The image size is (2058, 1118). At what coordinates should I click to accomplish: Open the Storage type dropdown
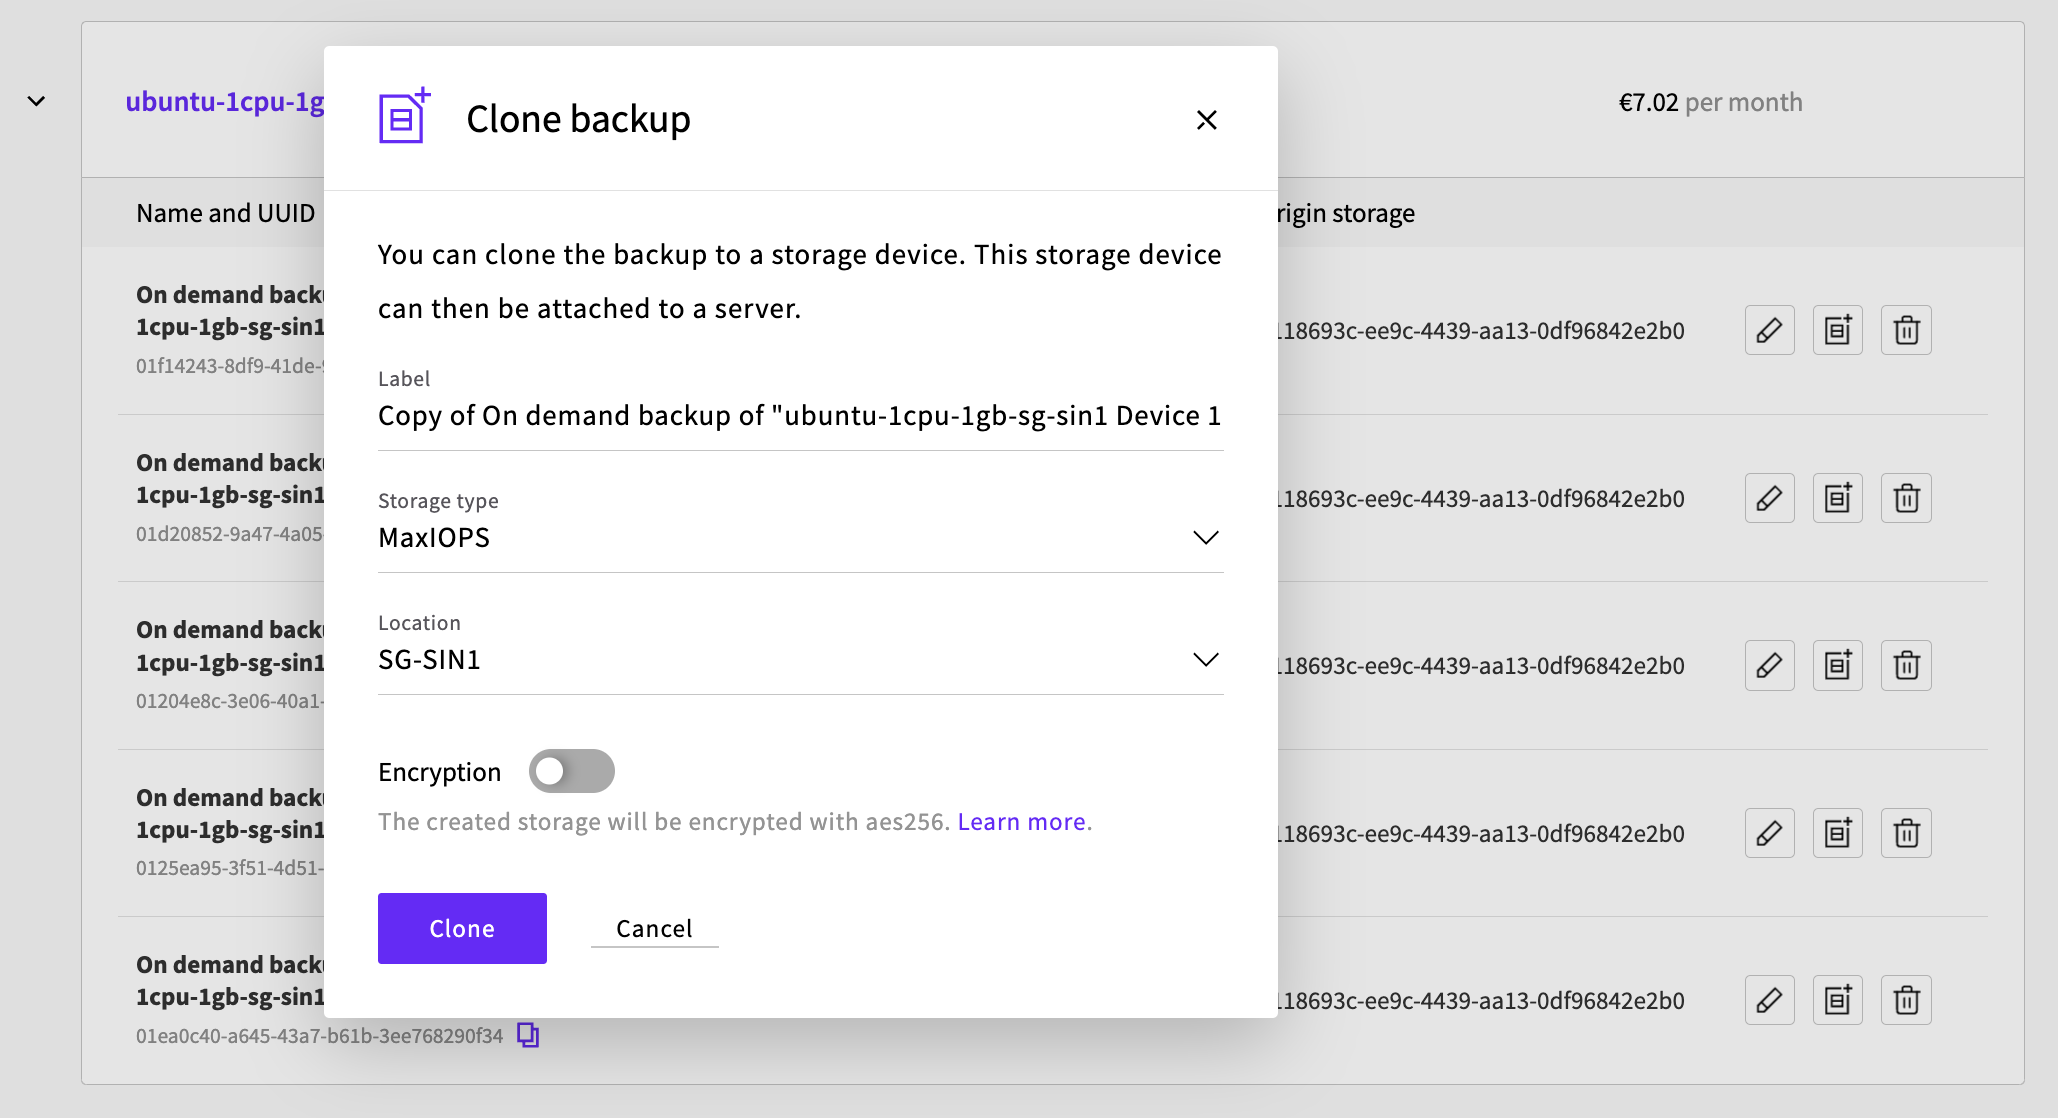point(800,538)
